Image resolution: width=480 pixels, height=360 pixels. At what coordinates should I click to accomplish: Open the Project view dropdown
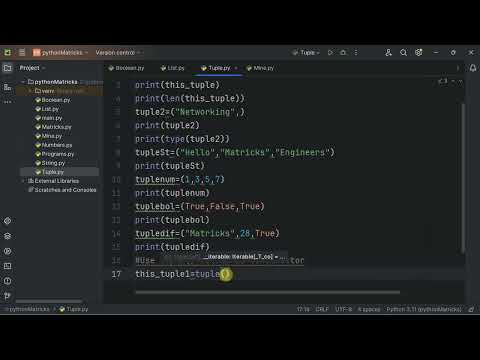pos(32,68)
